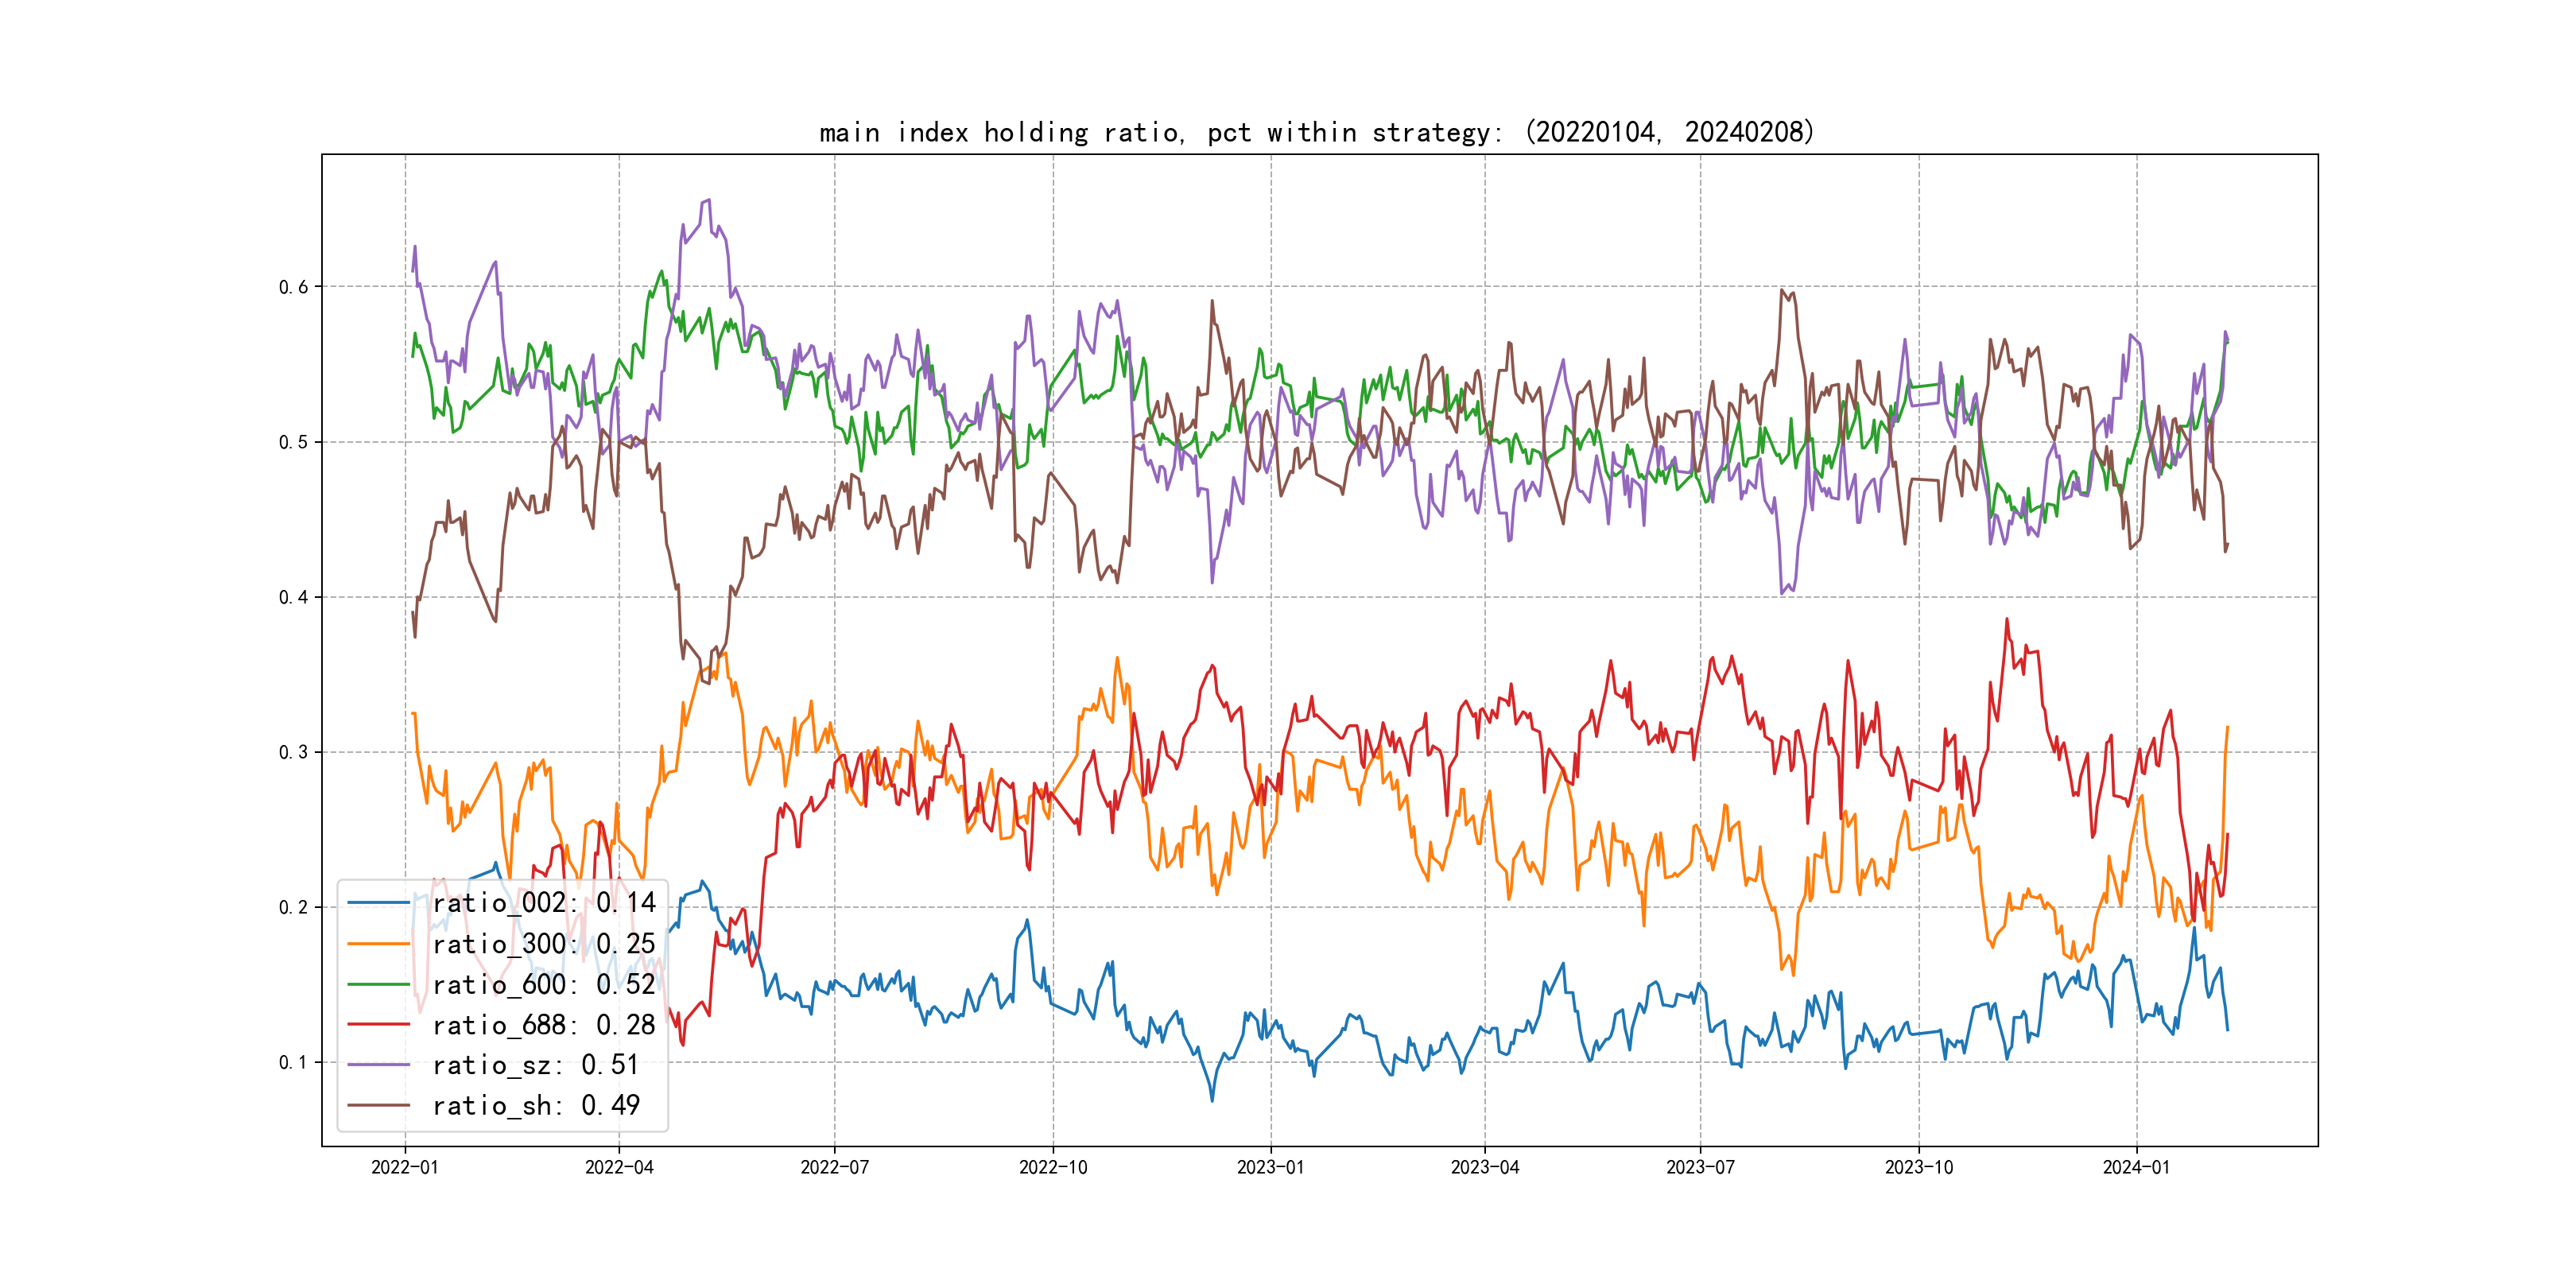Viewport: 2576px width, 1288px height.
Task: Click the 2023-01 x-axis tick label
Action: (1270, 1167)
